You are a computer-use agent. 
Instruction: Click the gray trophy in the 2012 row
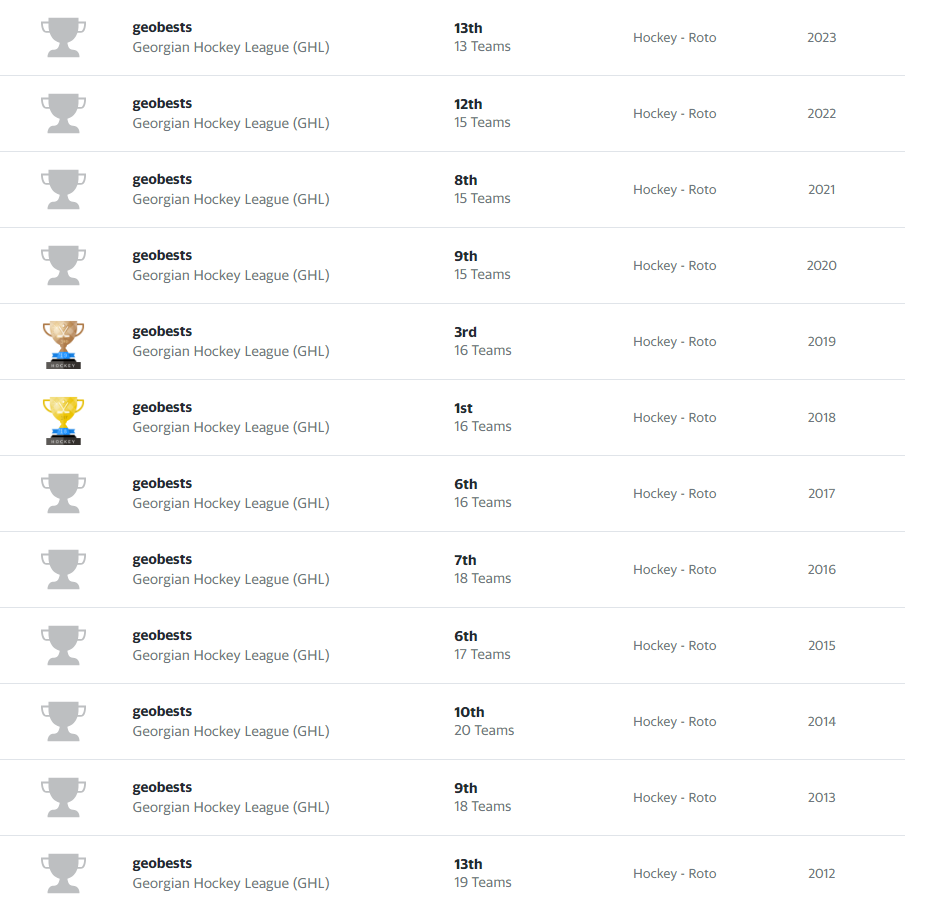point(63,874)
